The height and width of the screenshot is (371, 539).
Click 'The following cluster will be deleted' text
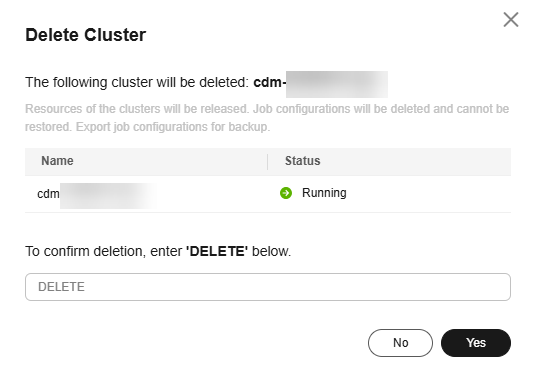(x=137, y=83)
